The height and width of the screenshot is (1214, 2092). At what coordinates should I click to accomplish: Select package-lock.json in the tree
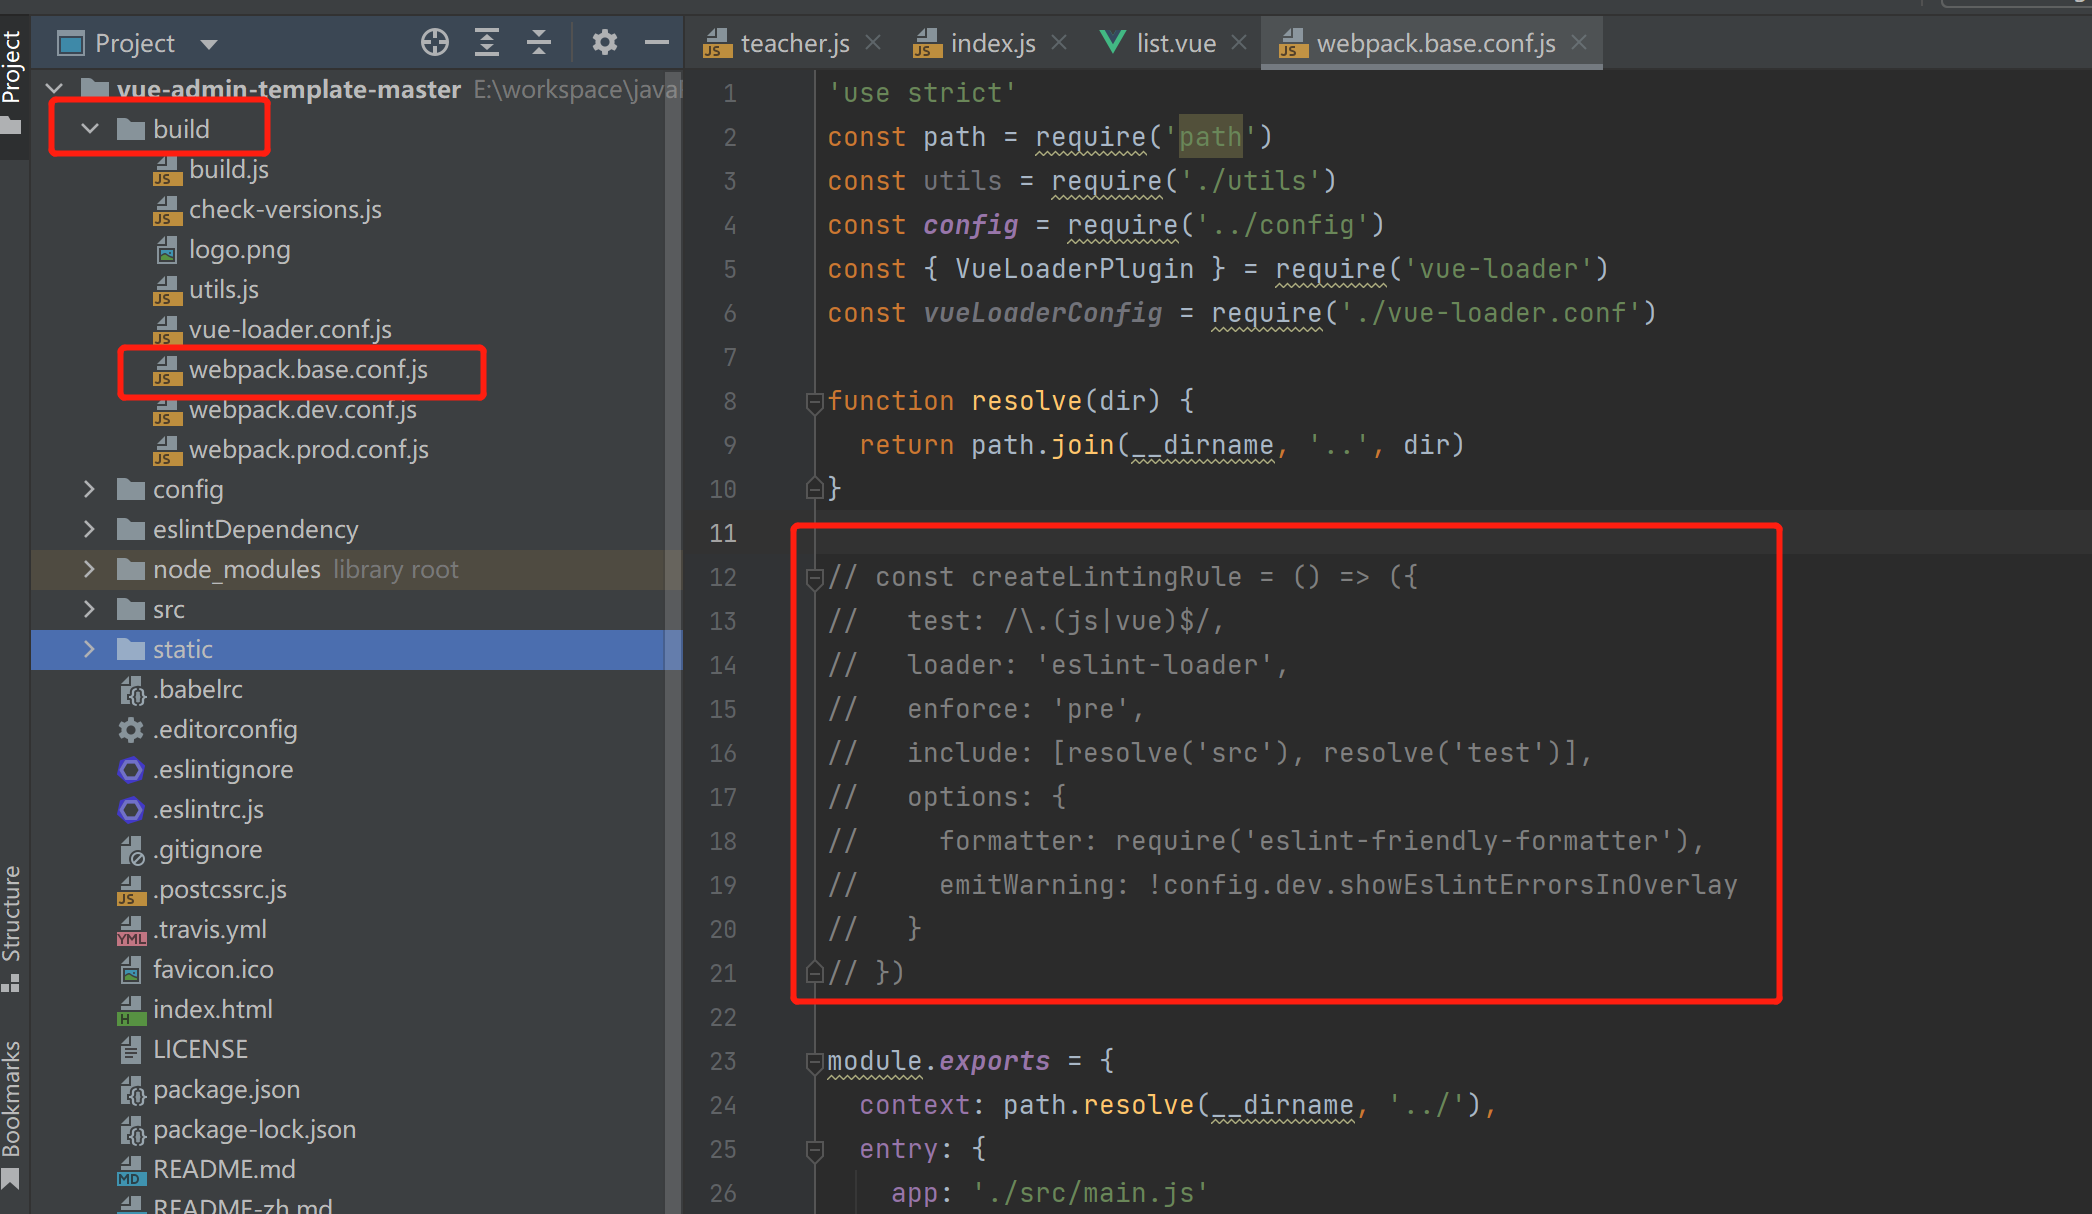tap(254, 1130)
